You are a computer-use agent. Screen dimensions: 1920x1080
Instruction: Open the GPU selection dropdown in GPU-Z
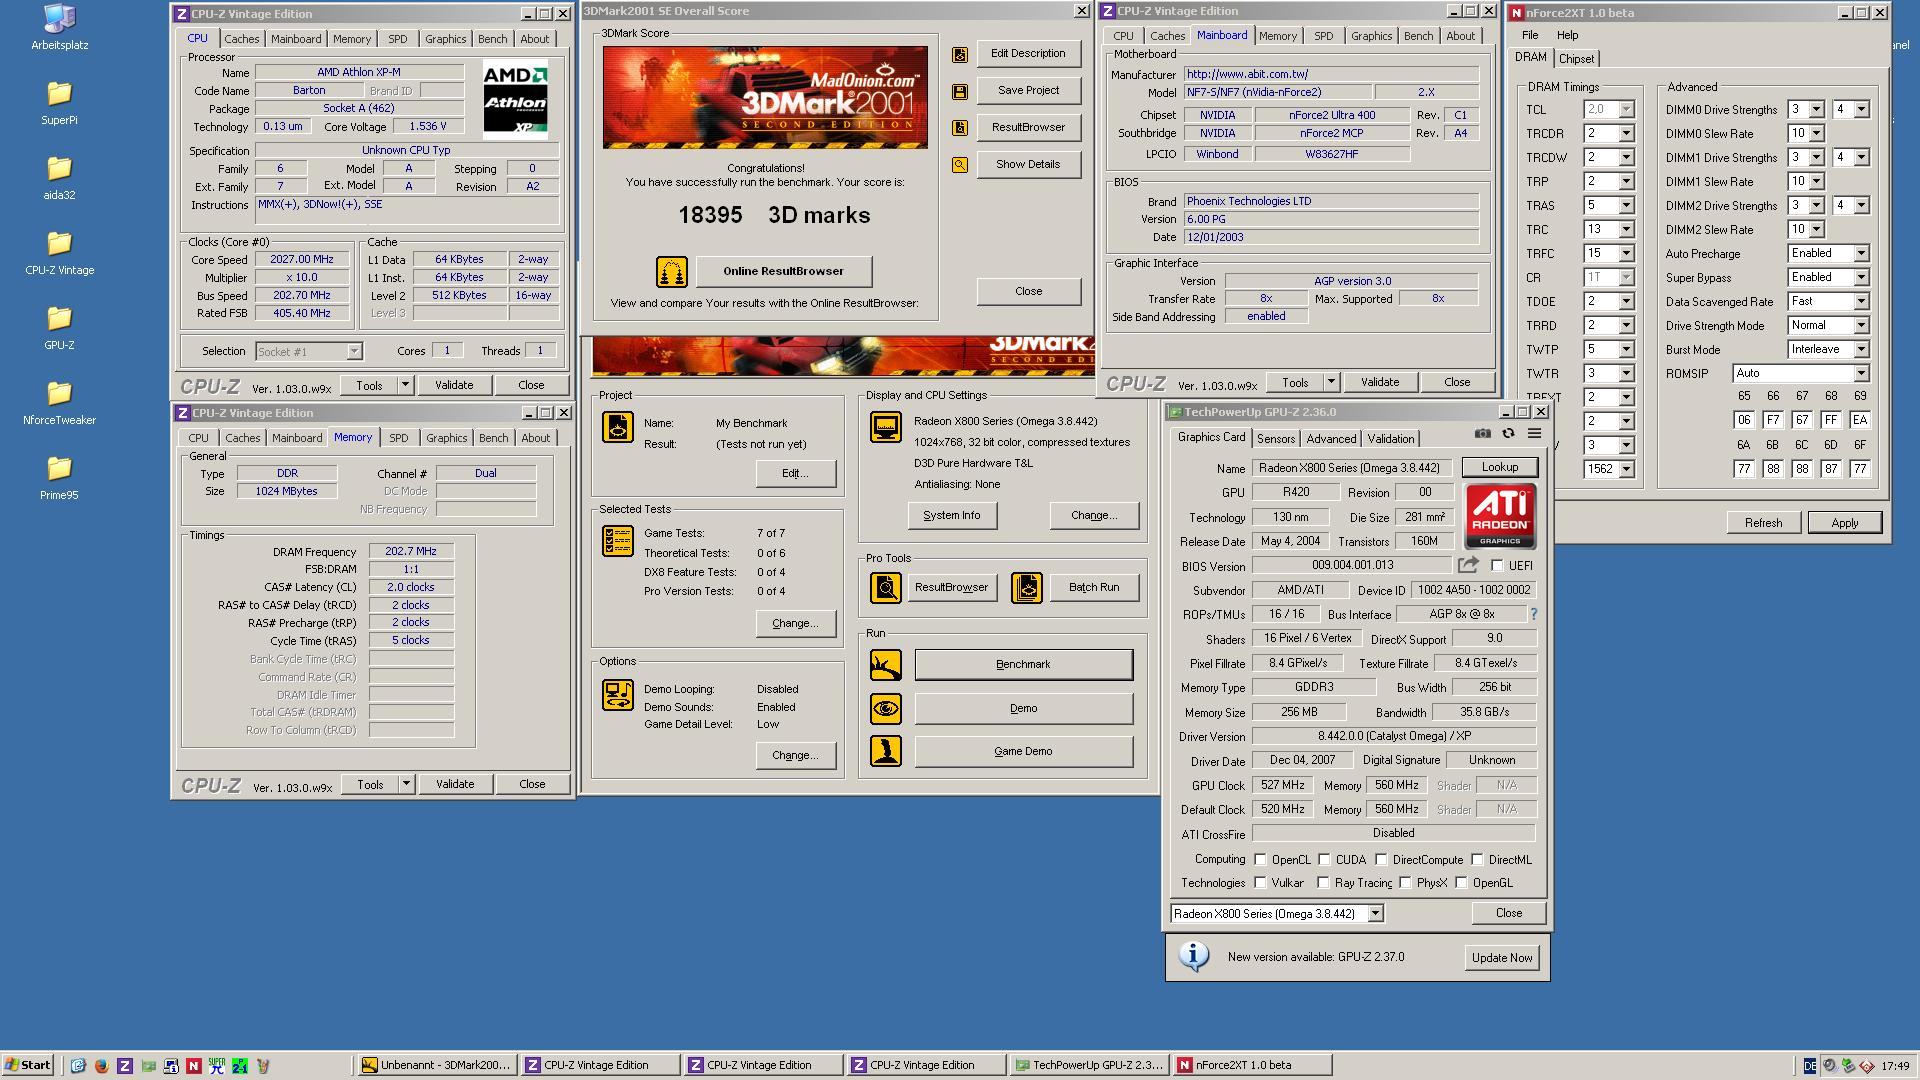point(1375,914)
